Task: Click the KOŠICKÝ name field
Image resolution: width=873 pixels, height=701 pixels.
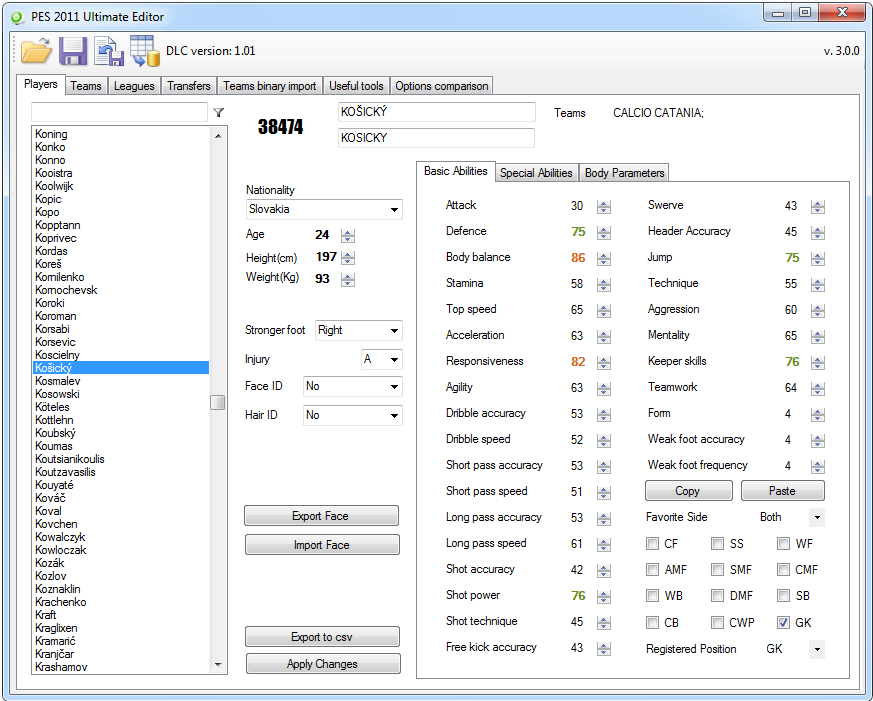Action: pyautogui.click(x=436, y=112)
